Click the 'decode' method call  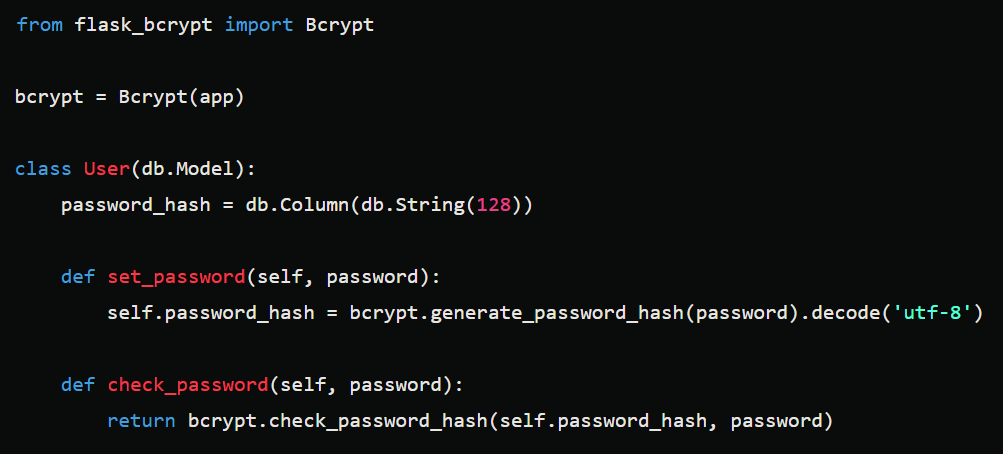pyautogui.click(x=839, y=313)
